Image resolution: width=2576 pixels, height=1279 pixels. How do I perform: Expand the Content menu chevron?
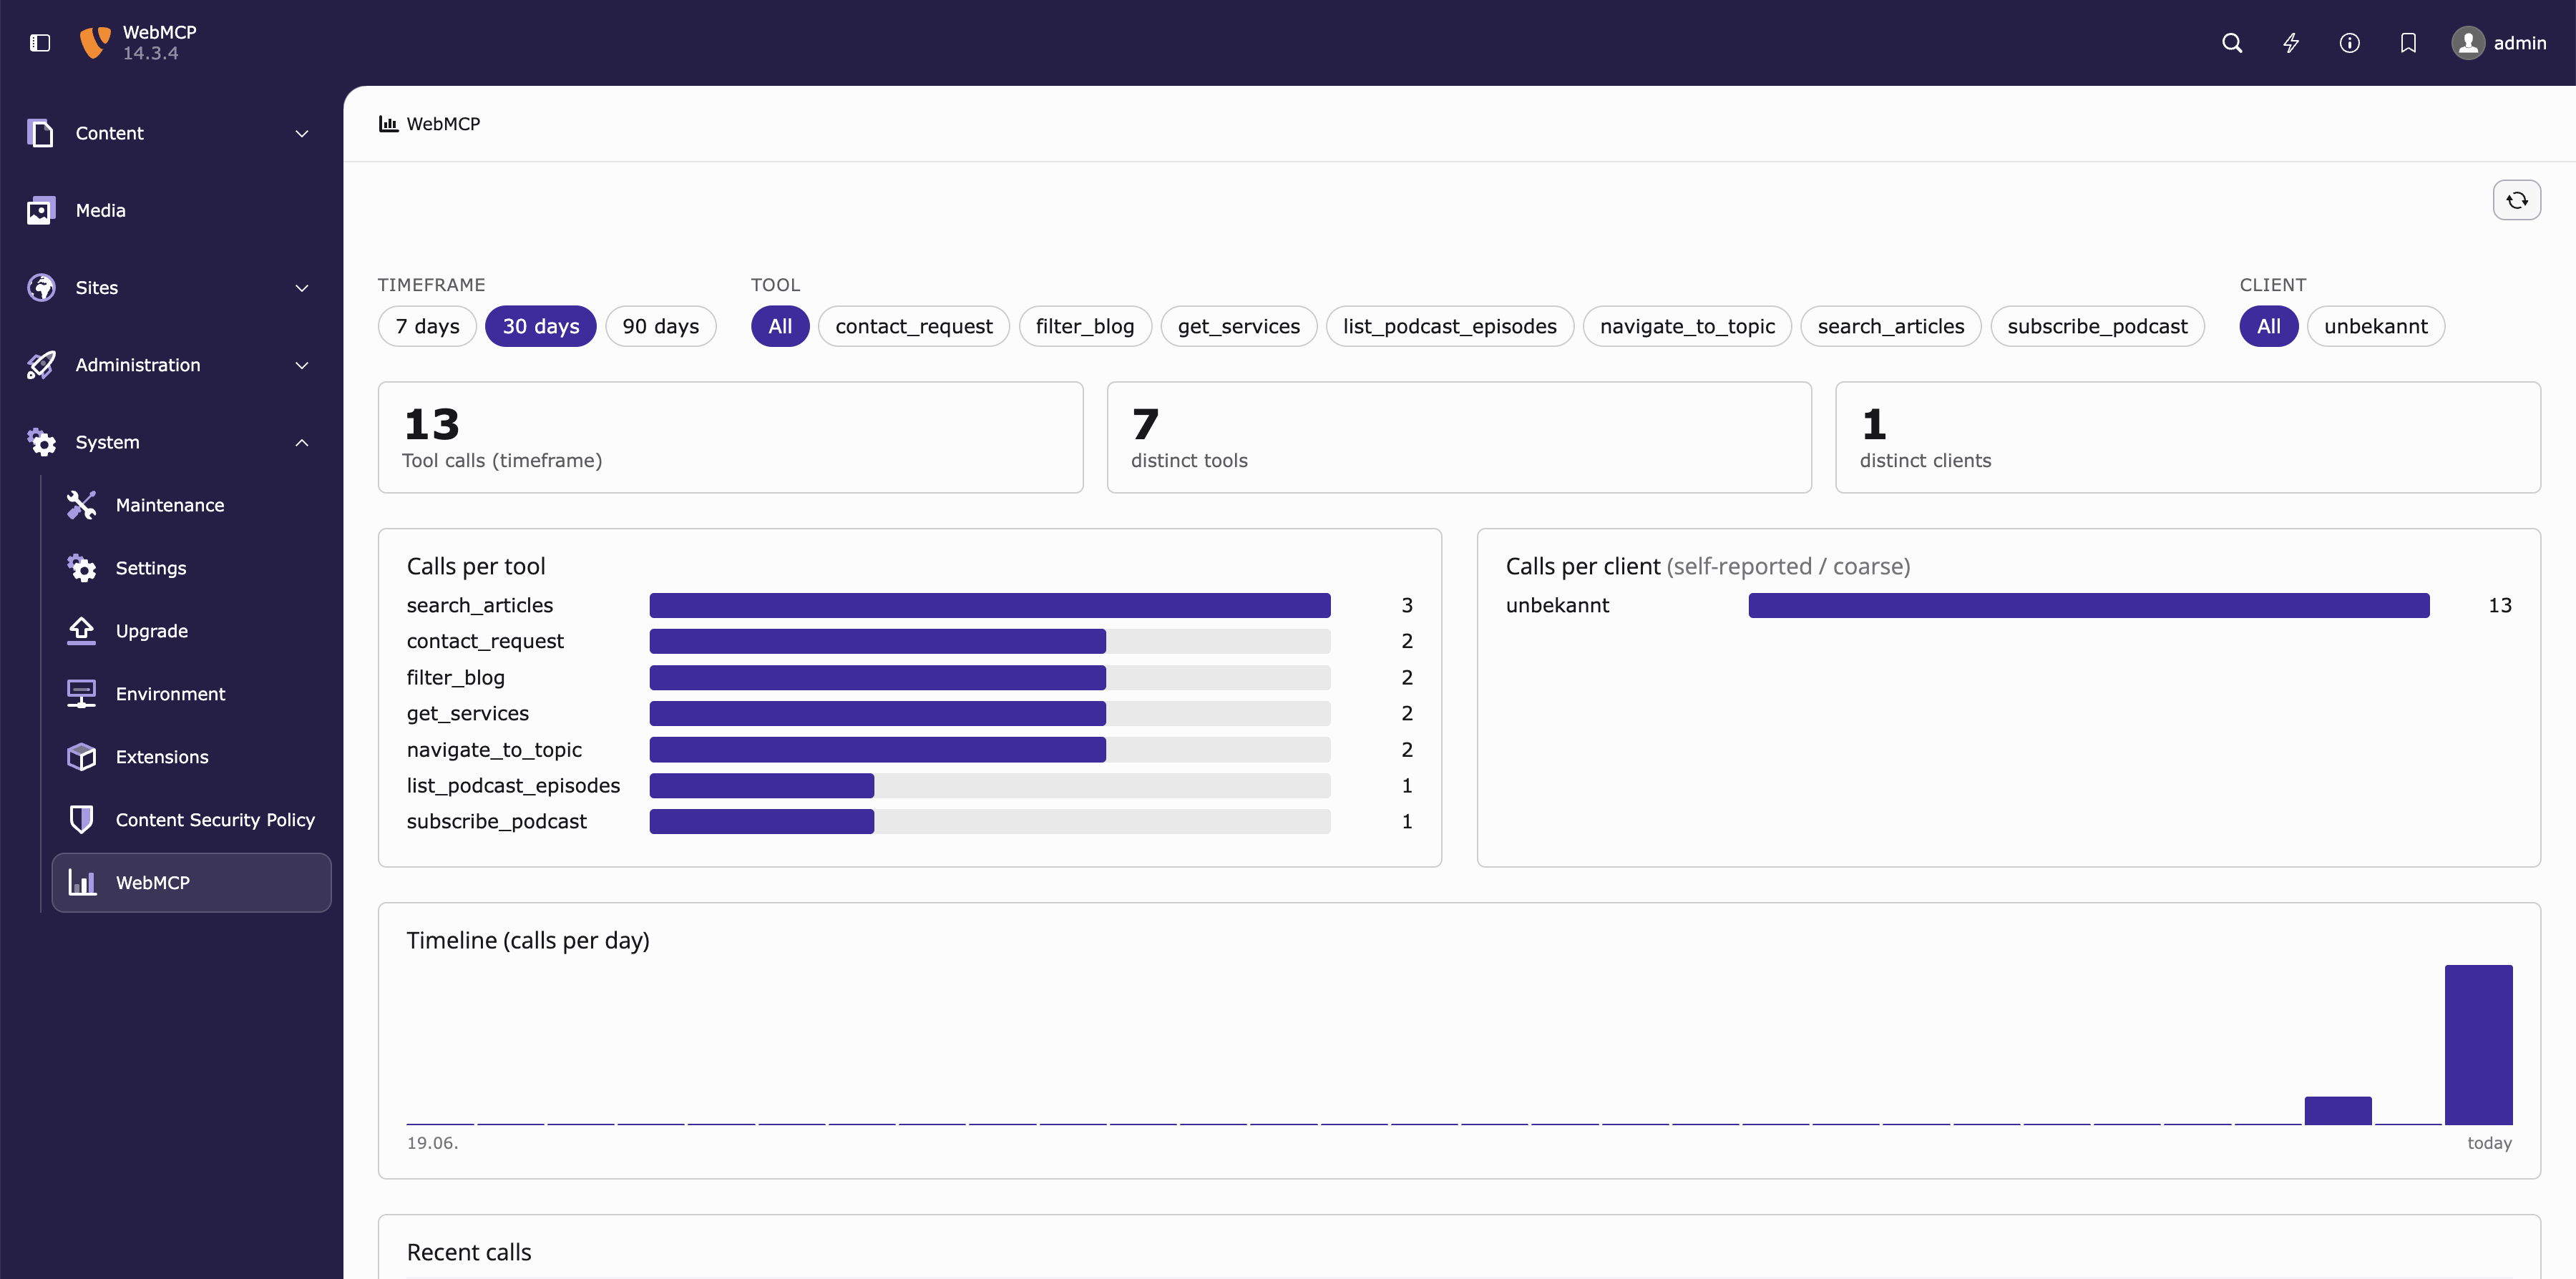[x=302, y=133]
